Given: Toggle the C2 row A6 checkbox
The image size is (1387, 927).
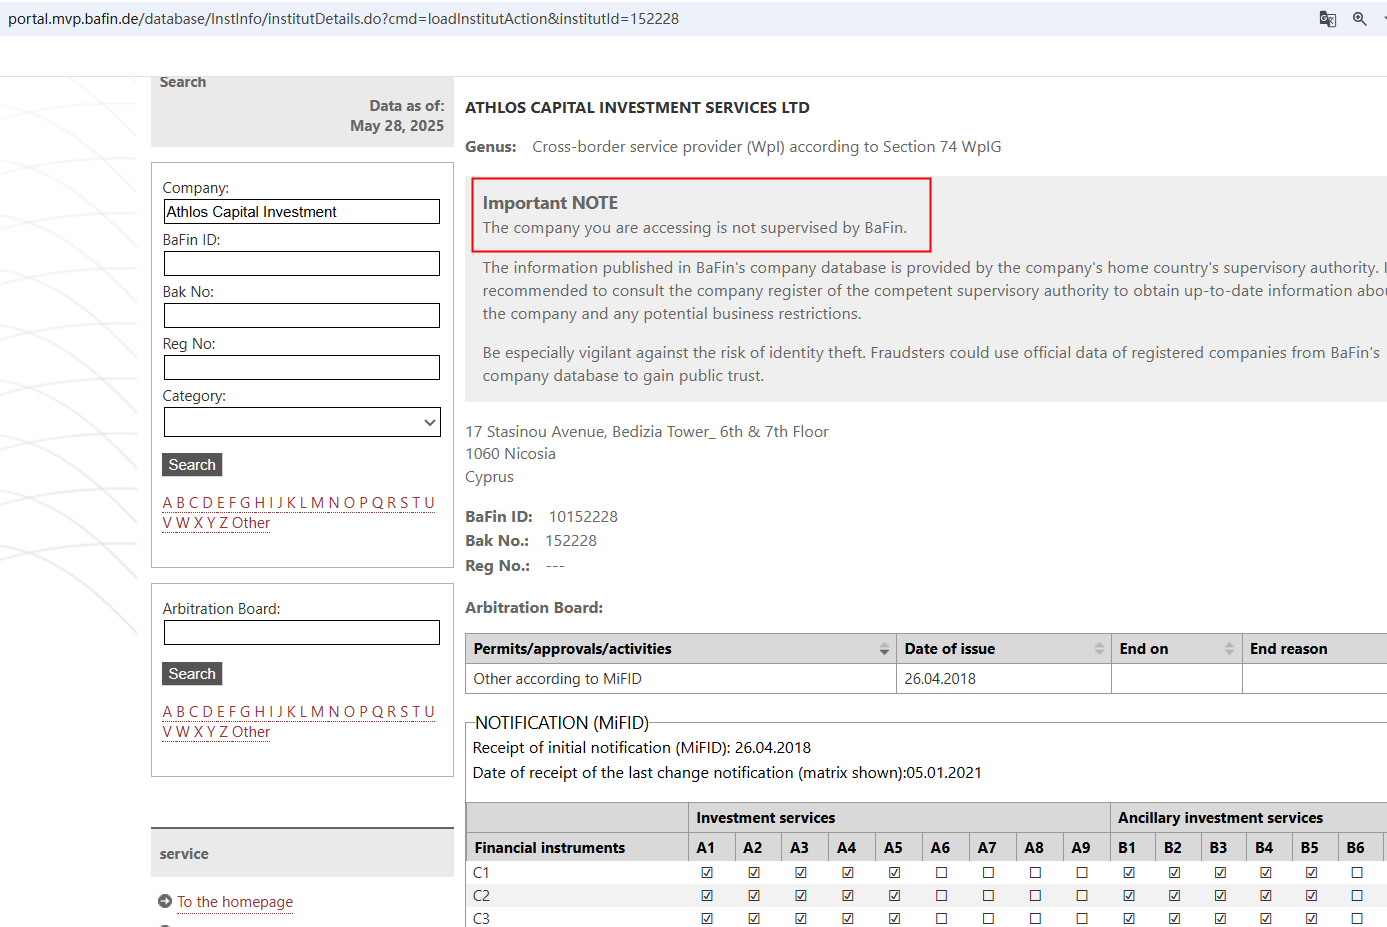Looking at the screenshot, I should [941, 895].
